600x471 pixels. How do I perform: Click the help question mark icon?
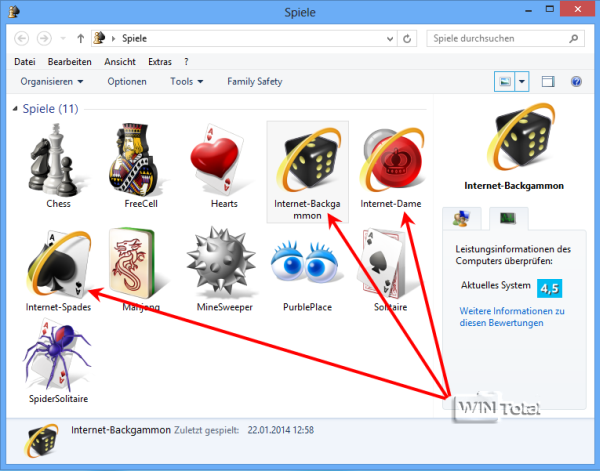point(576,81)
